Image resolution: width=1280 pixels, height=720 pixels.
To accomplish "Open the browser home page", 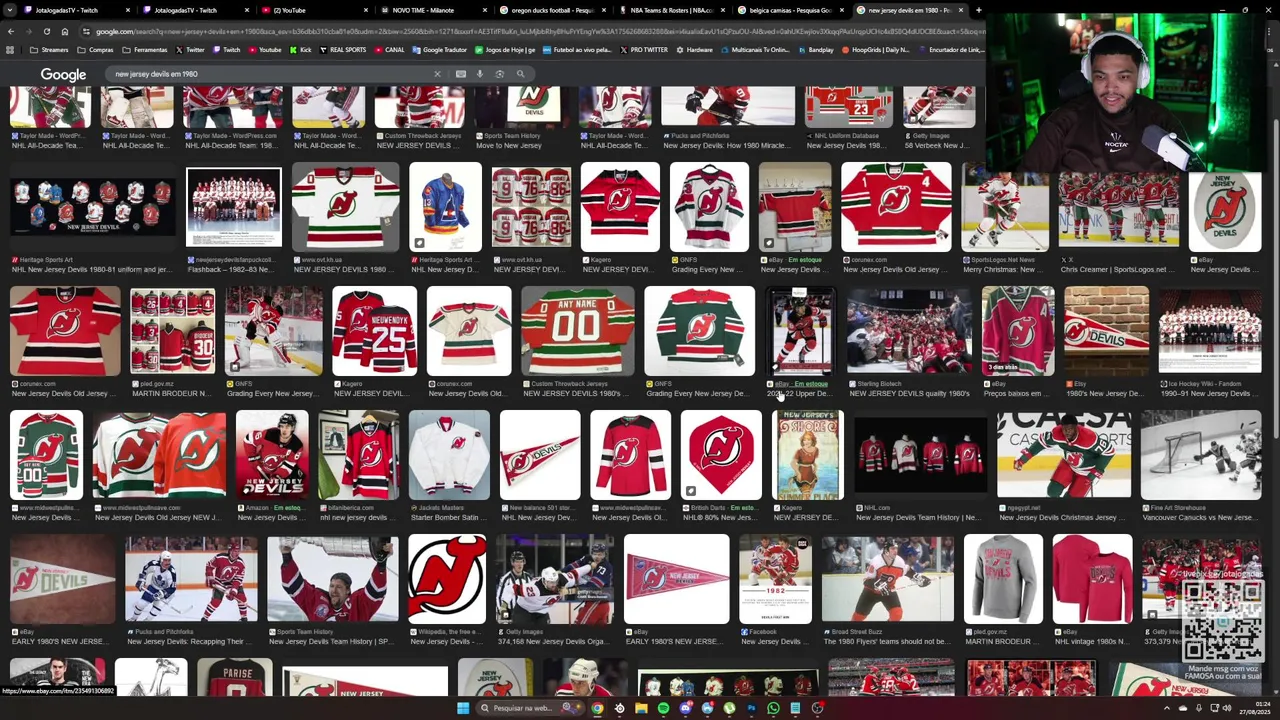I will pyautogui.click(x=64, y=31).
